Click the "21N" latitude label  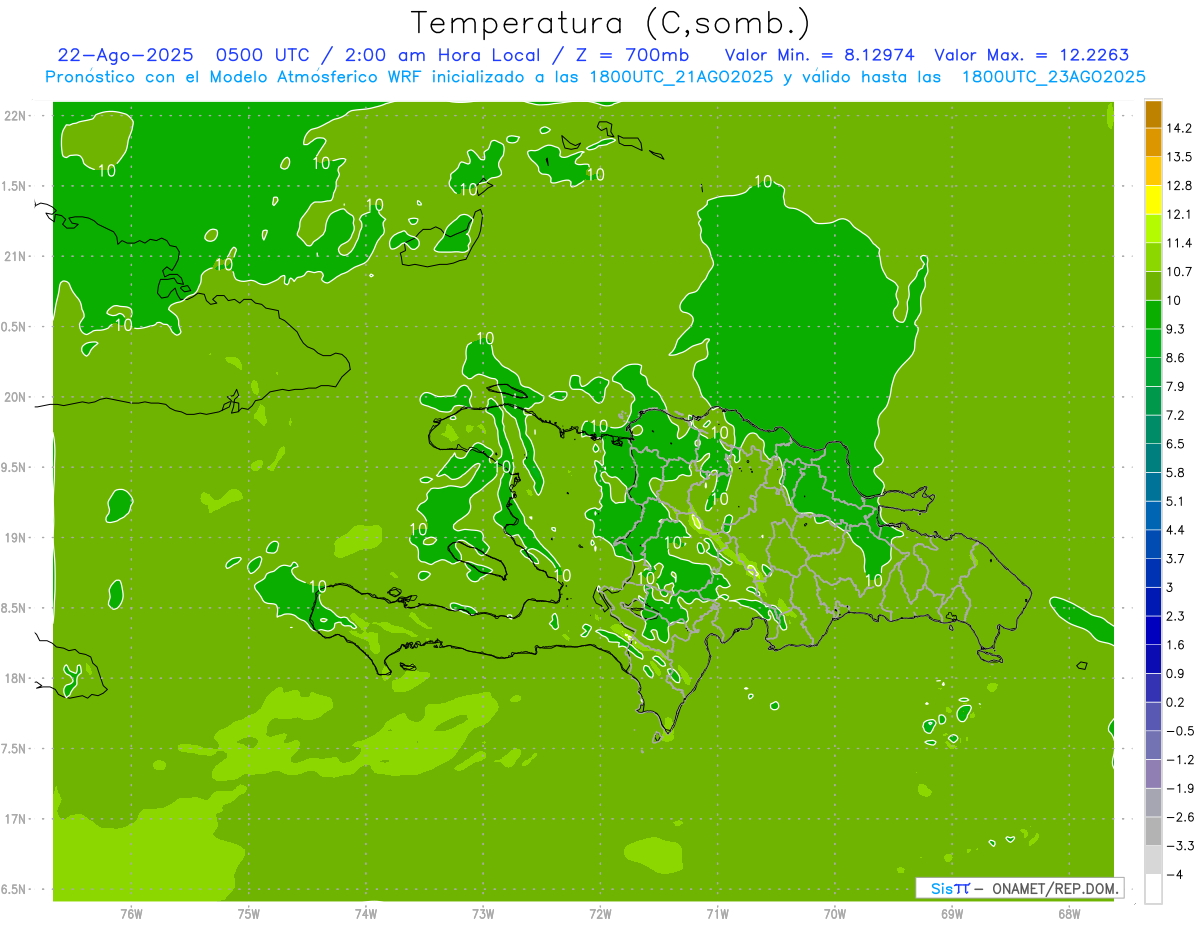16,256
